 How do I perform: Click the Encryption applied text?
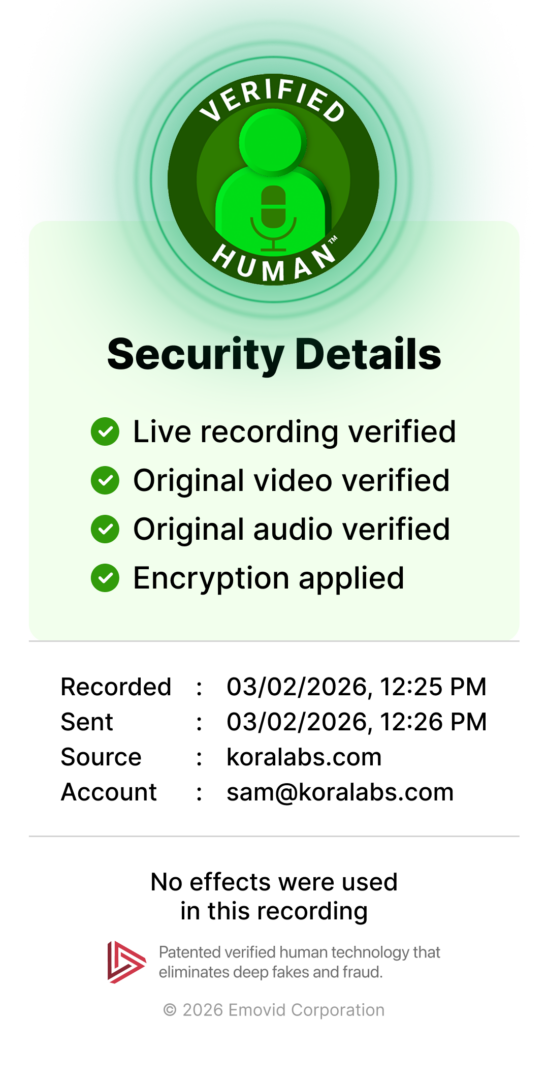click(269, 579)
